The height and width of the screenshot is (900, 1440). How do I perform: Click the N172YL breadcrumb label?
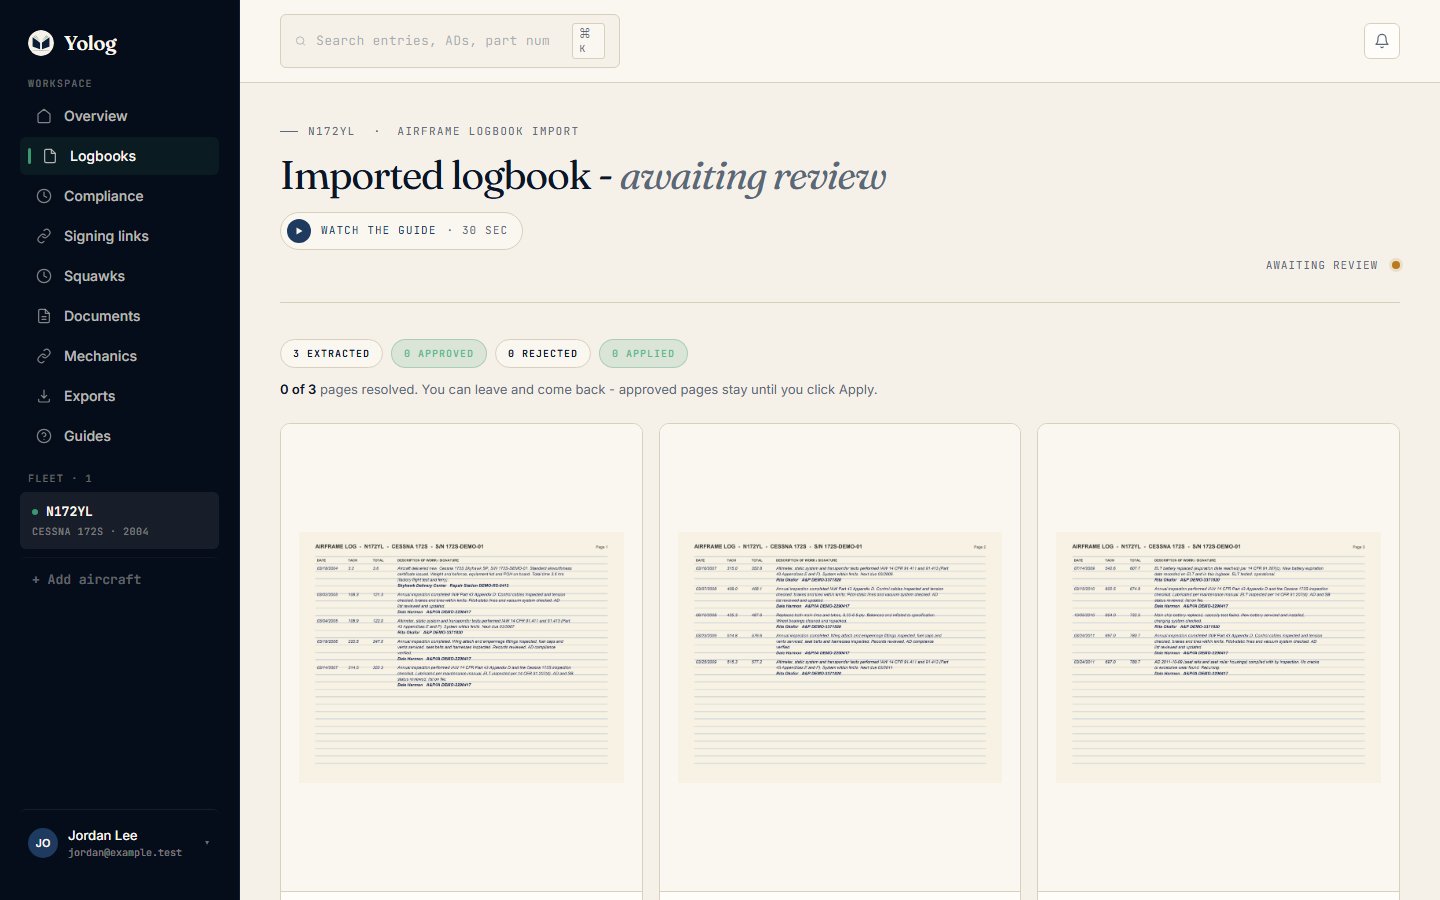pos(331,131)
